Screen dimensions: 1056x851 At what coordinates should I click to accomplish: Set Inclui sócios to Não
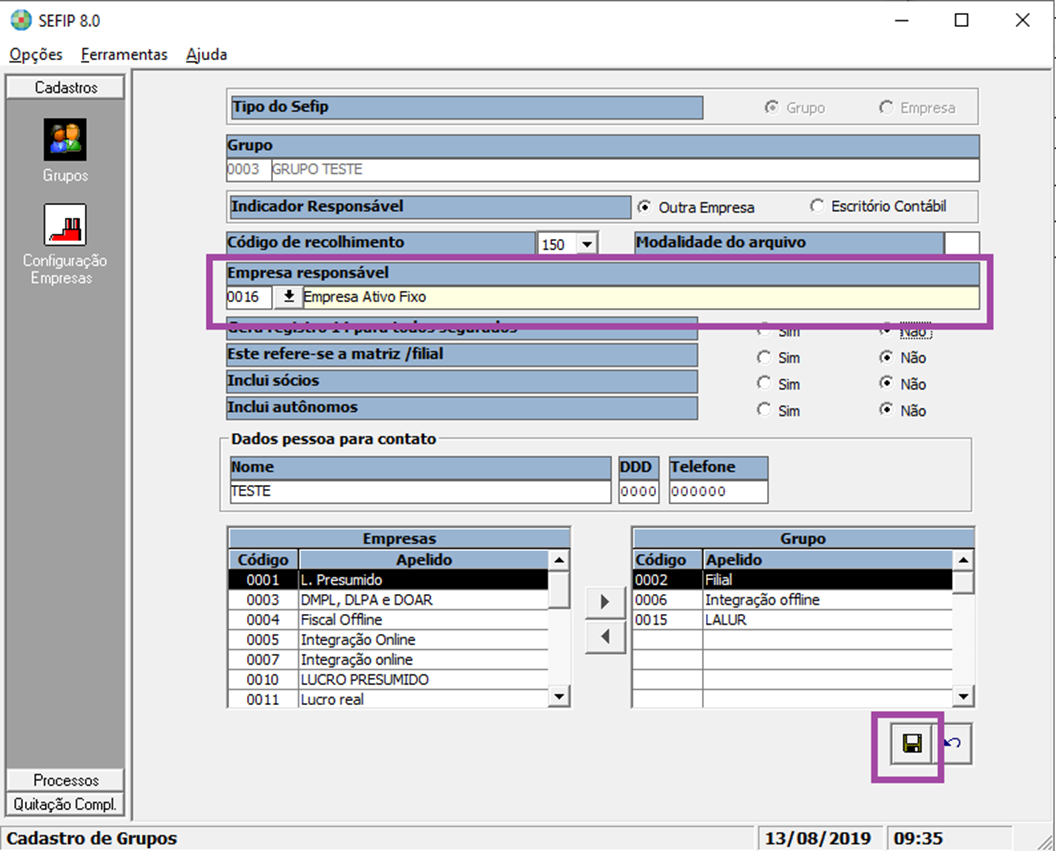[x=886, y=383]
